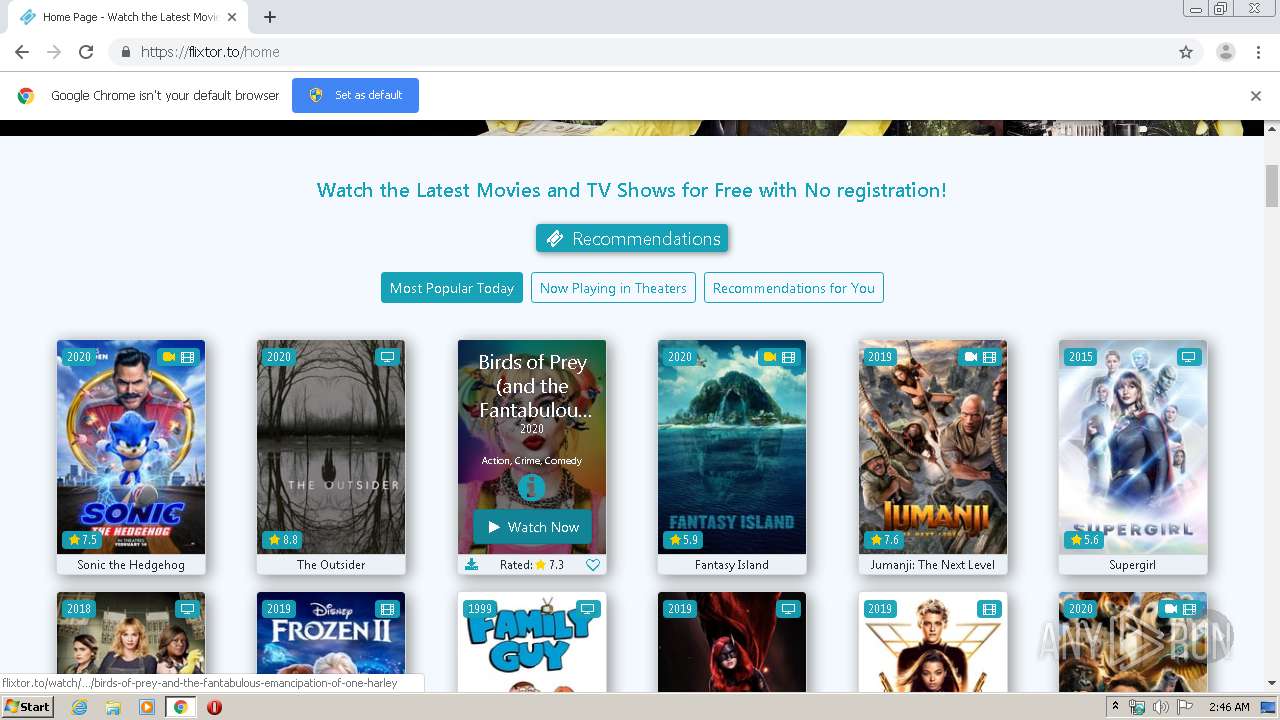1280x720 pixels.
Task: Show info for Birds of Prey
Action: coord(532,487)
